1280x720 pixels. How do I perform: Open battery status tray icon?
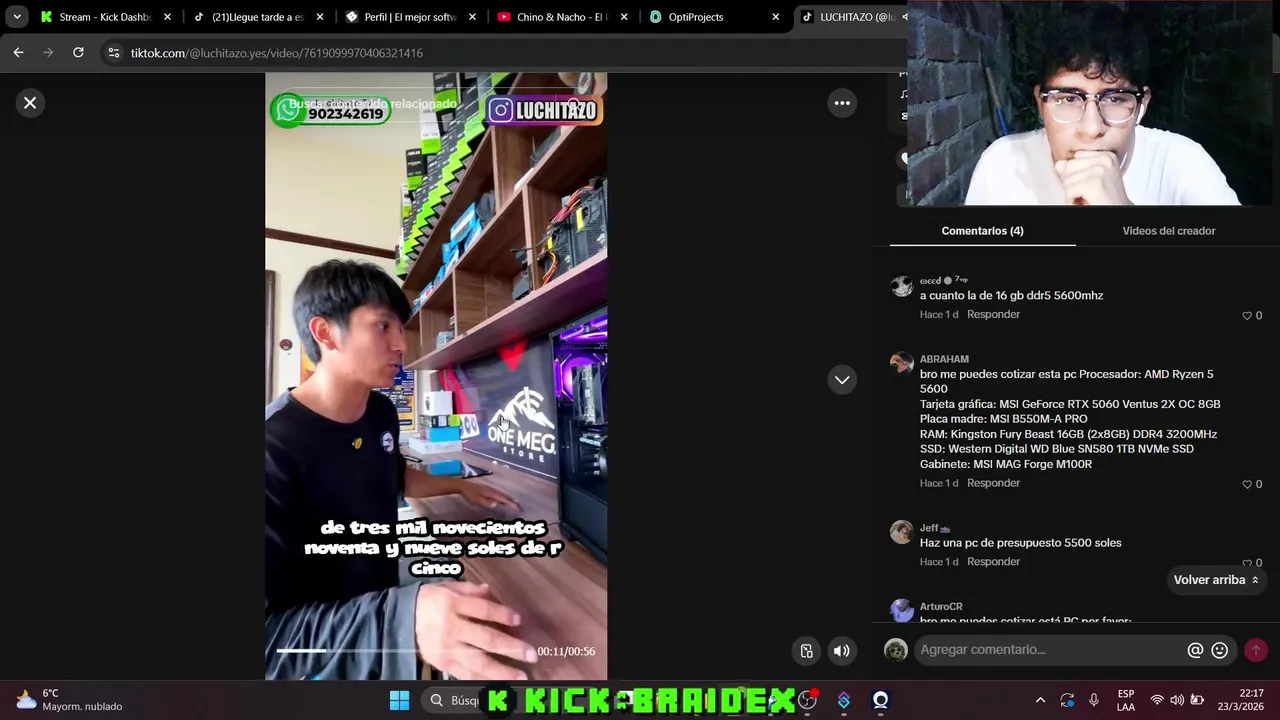[1197, 700]
